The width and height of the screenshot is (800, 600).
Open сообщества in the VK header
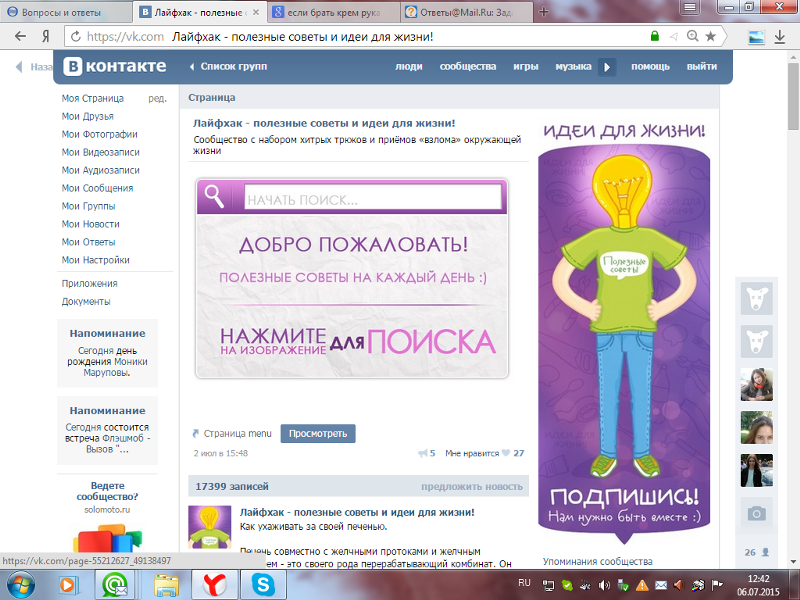click(x=468, y=67)
